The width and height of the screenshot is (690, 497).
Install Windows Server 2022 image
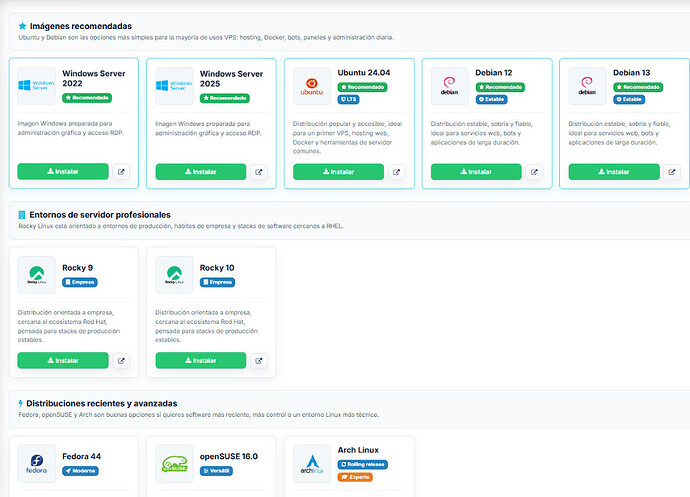[63, 171]
